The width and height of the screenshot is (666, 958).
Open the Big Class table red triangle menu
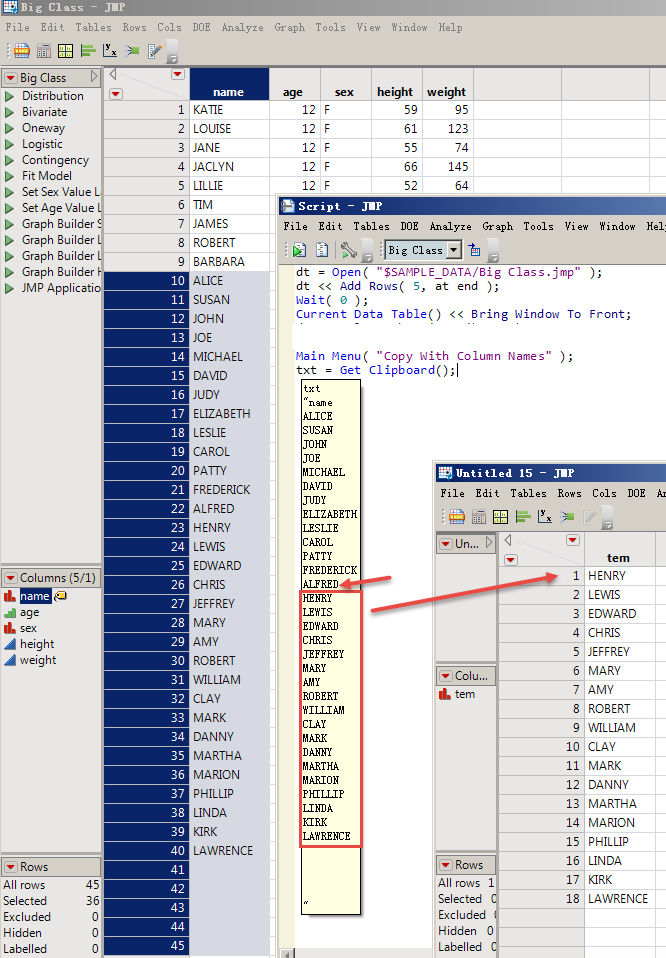(x=10, y=77)
